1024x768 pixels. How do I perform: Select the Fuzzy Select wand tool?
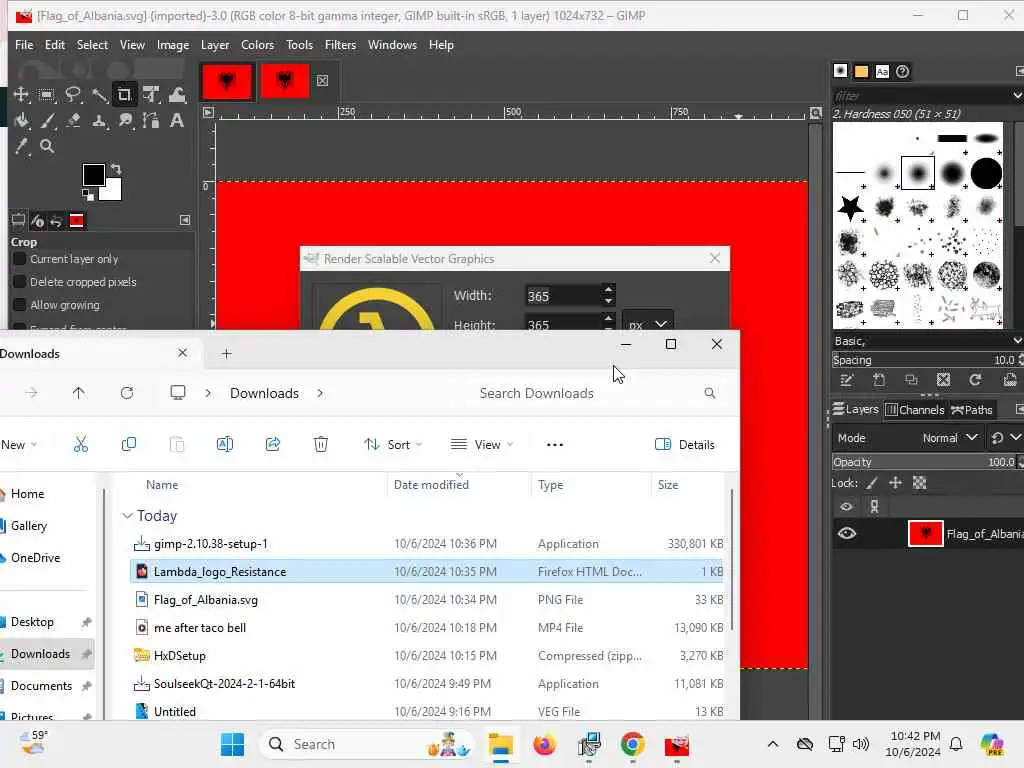point(99,95)
